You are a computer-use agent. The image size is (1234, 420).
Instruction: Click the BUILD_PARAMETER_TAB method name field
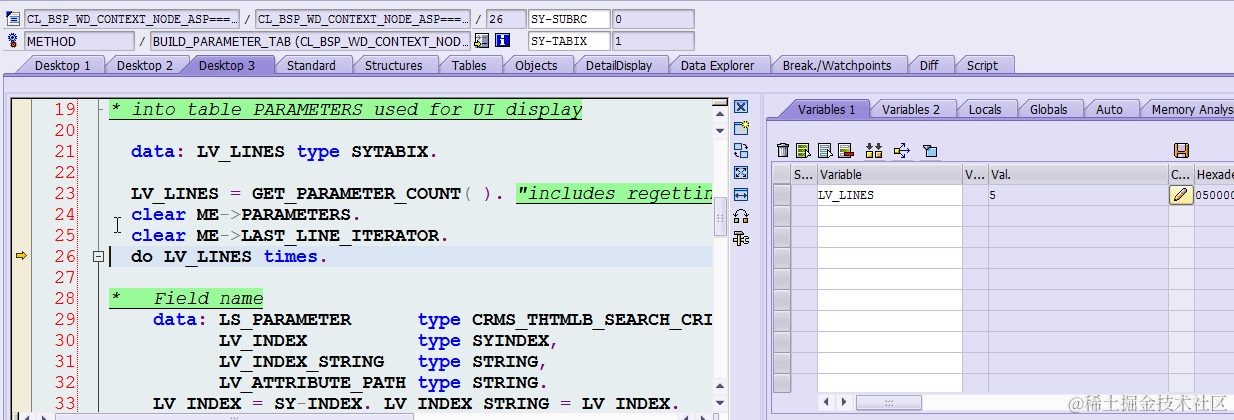(310, 41)
